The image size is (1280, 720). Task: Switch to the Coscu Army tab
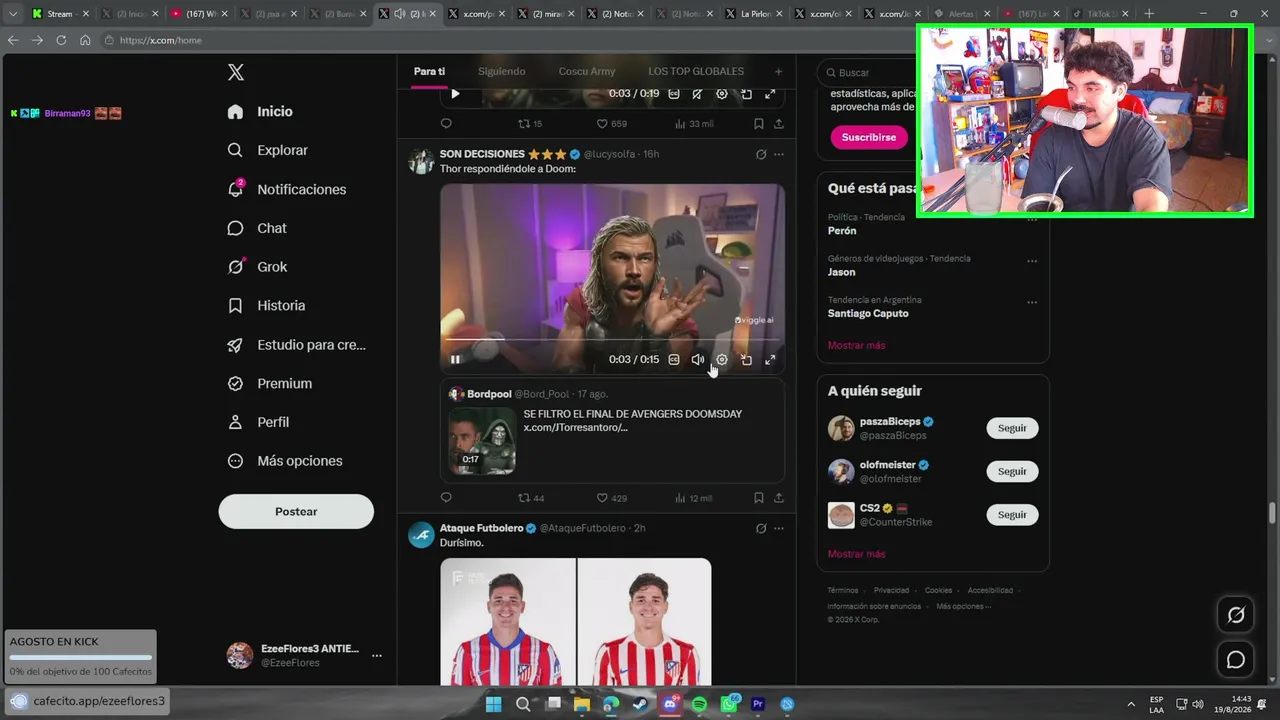pos(587,72)
